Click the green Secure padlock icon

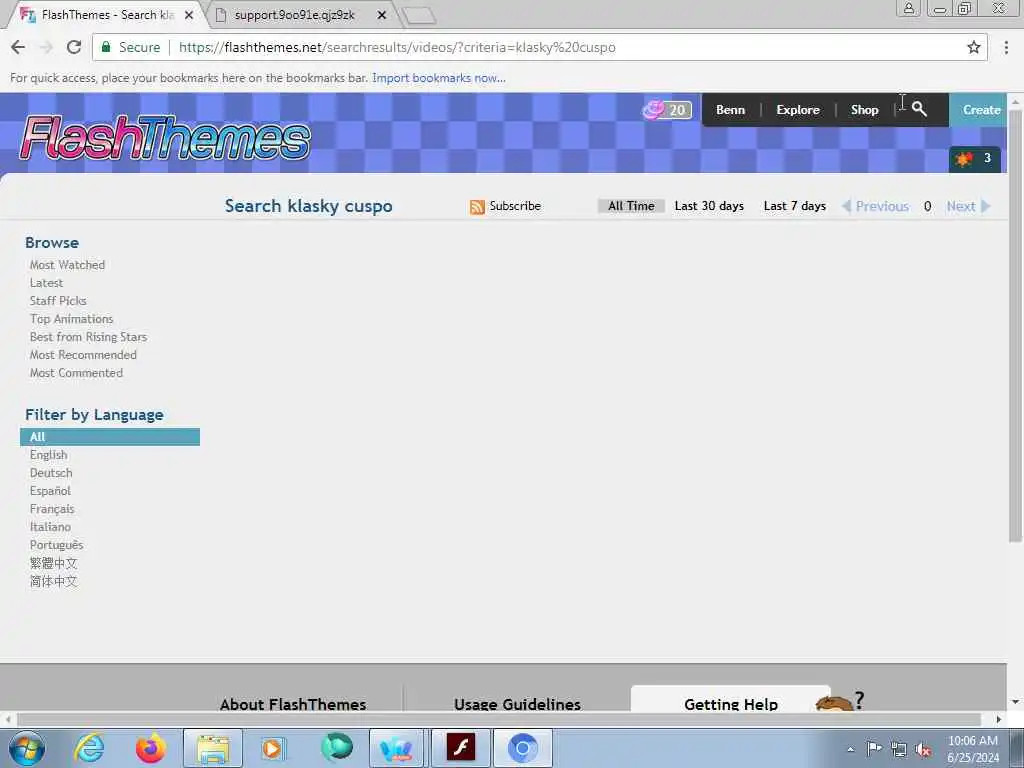tap(105, 47)
